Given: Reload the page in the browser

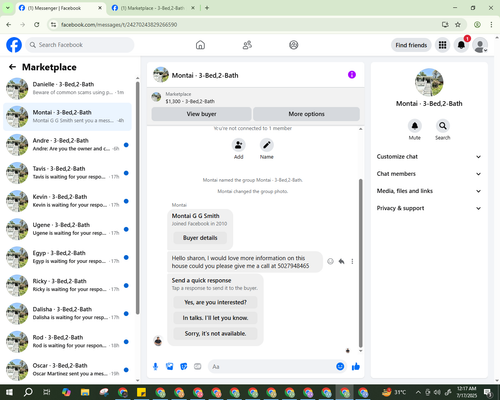Looking at the screenshot, I should [37, 25].
